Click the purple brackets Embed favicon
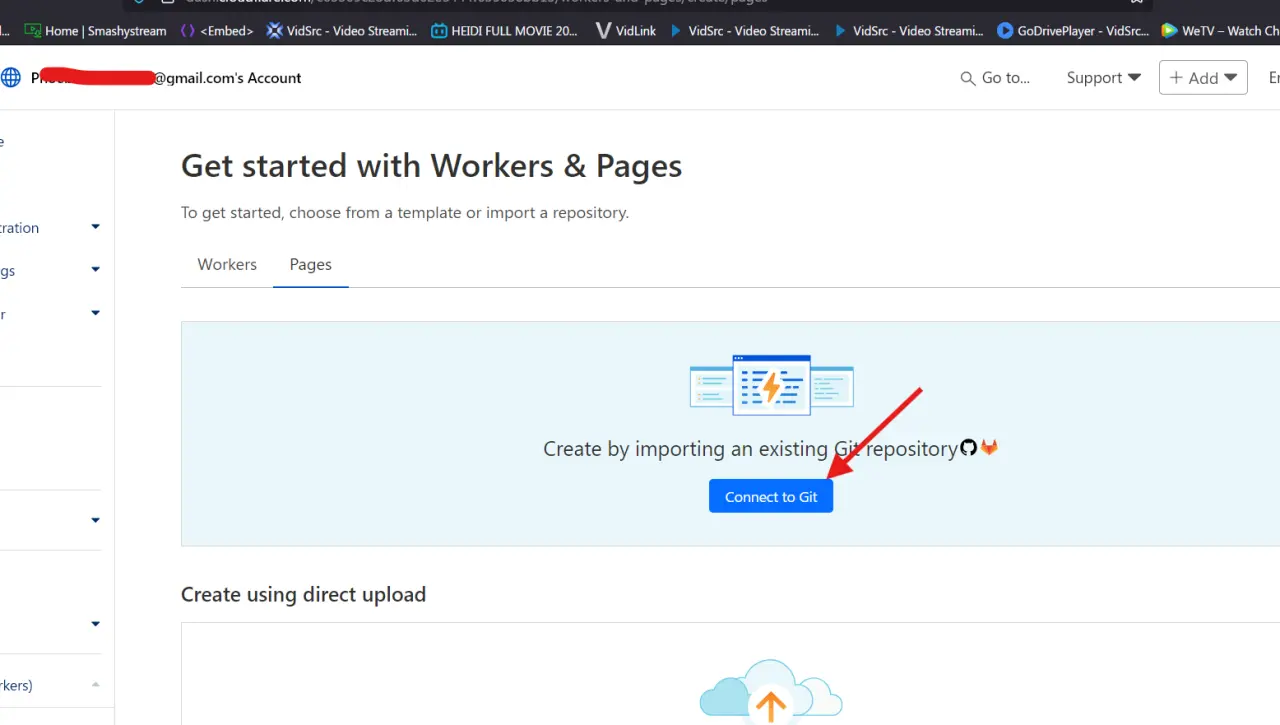Image resolution: width=1280 pixels, height=725 pixels. [x=187, y=31]
